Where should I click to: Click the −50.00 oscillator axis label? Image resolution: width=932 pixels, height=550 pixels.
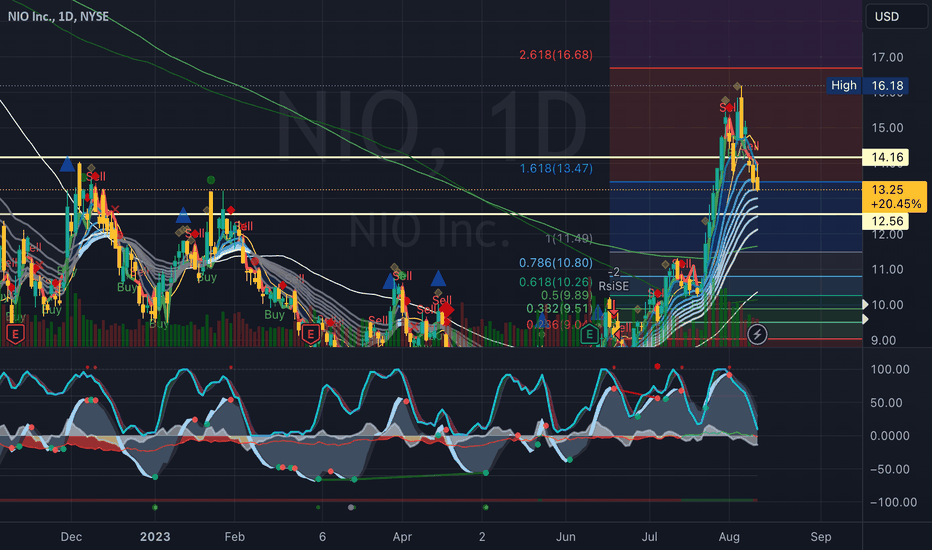click(890, 469)
